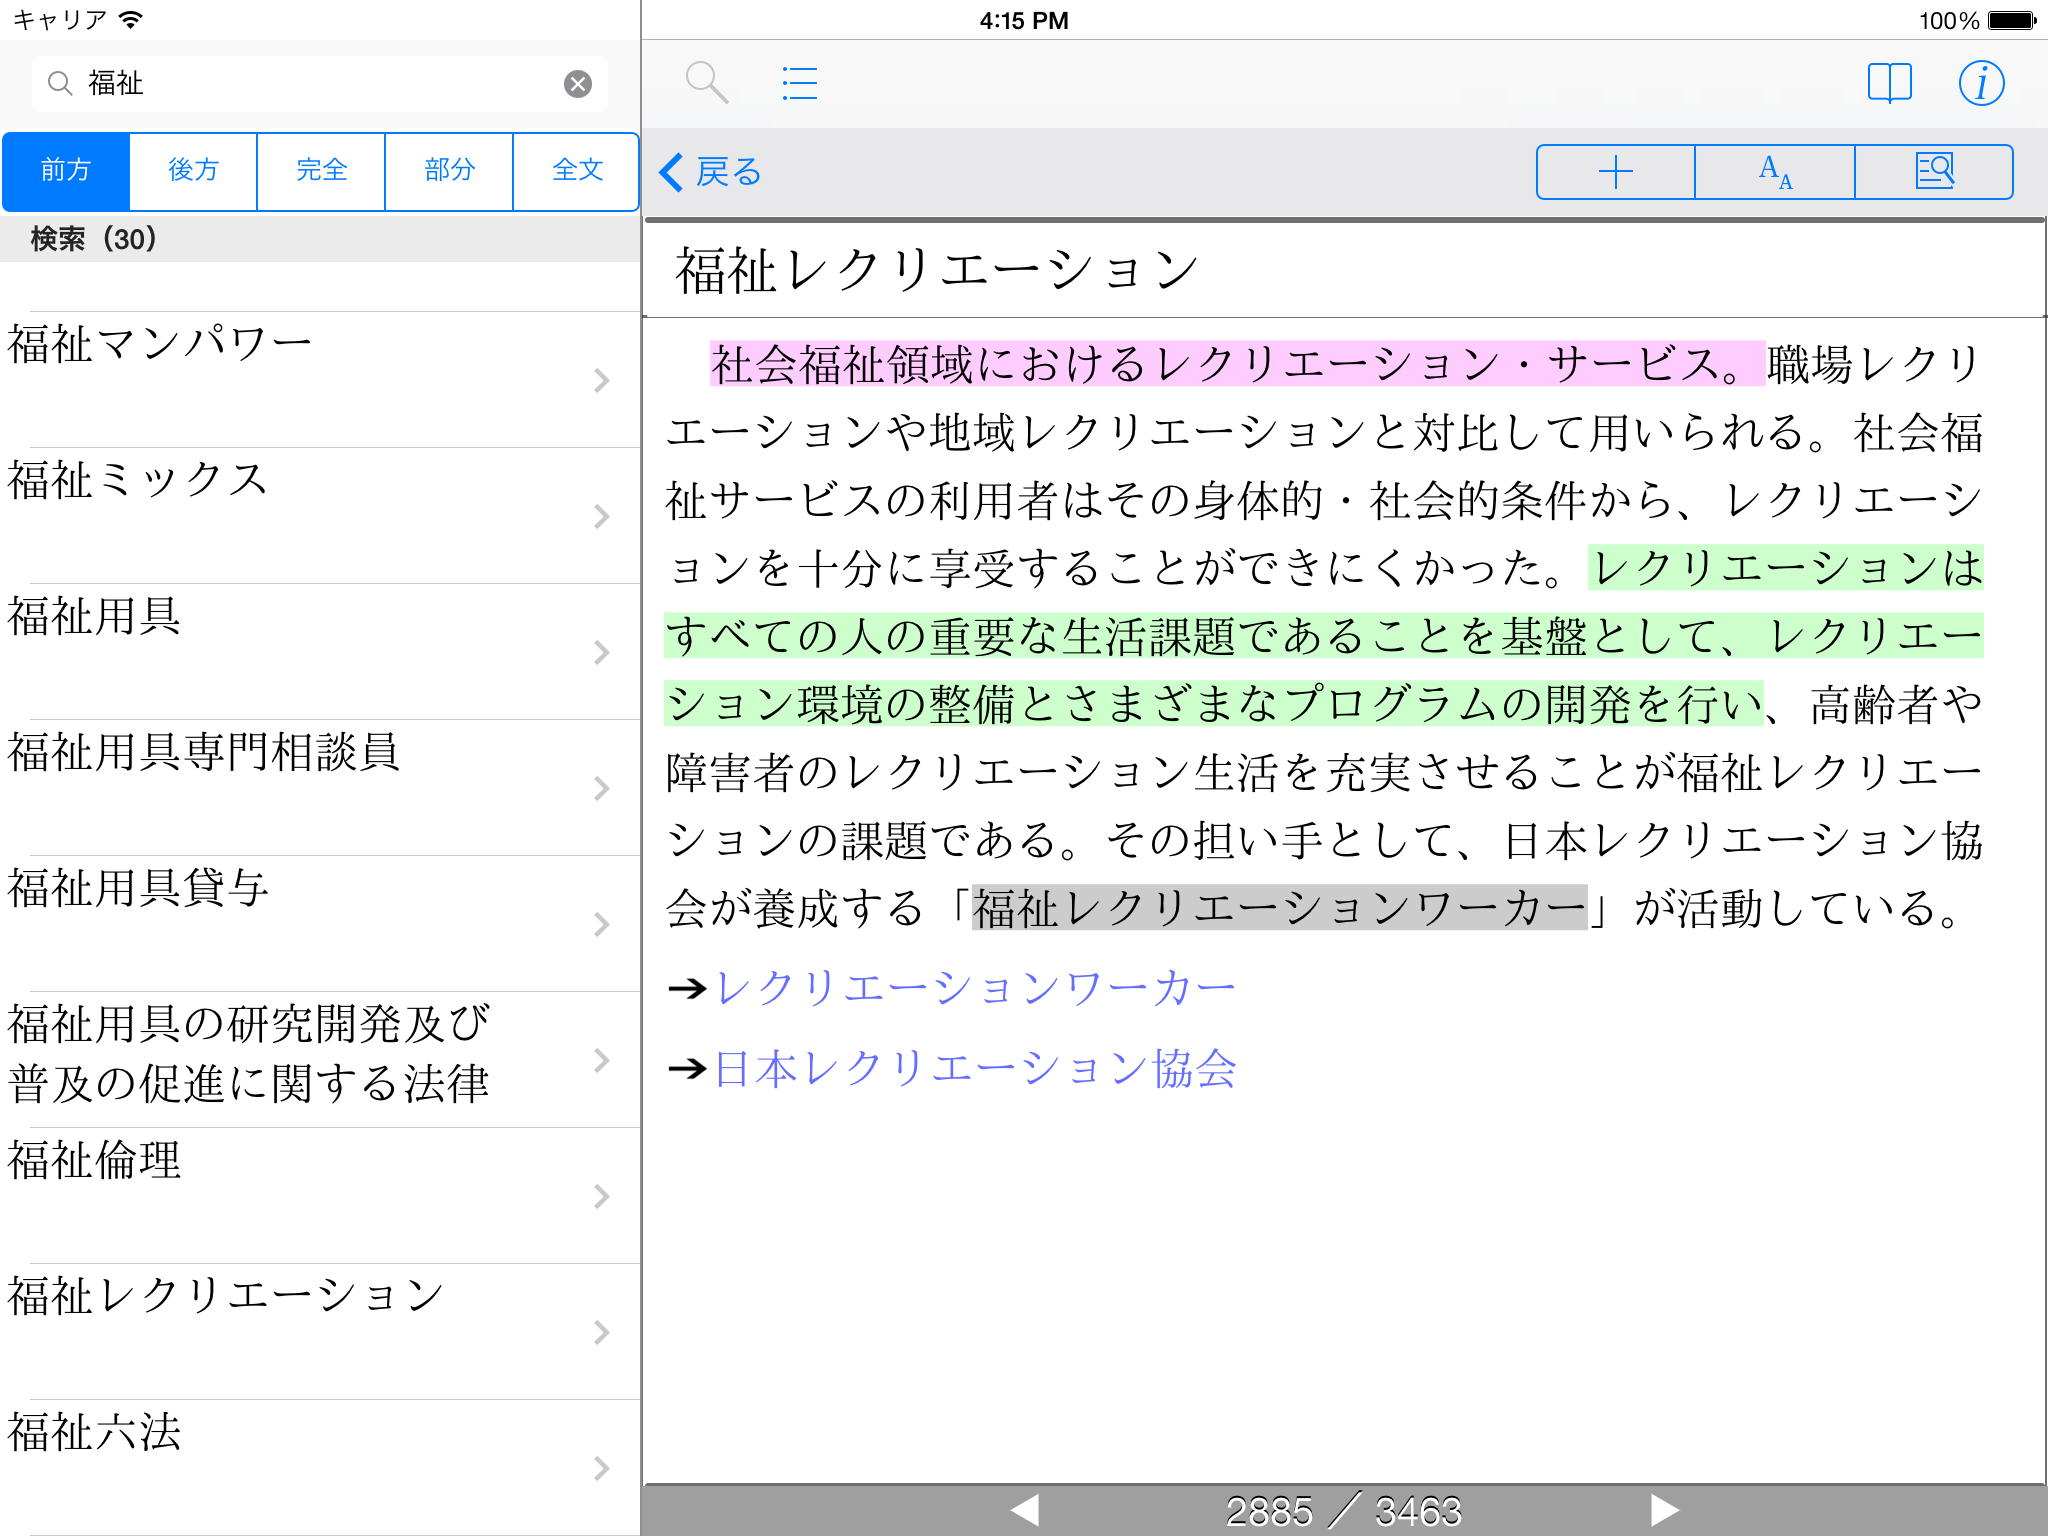The height and width of the screenshot is (1536, 2048).
Task: Switch to 後方 suffix search mode
Action: coord(193,171)
